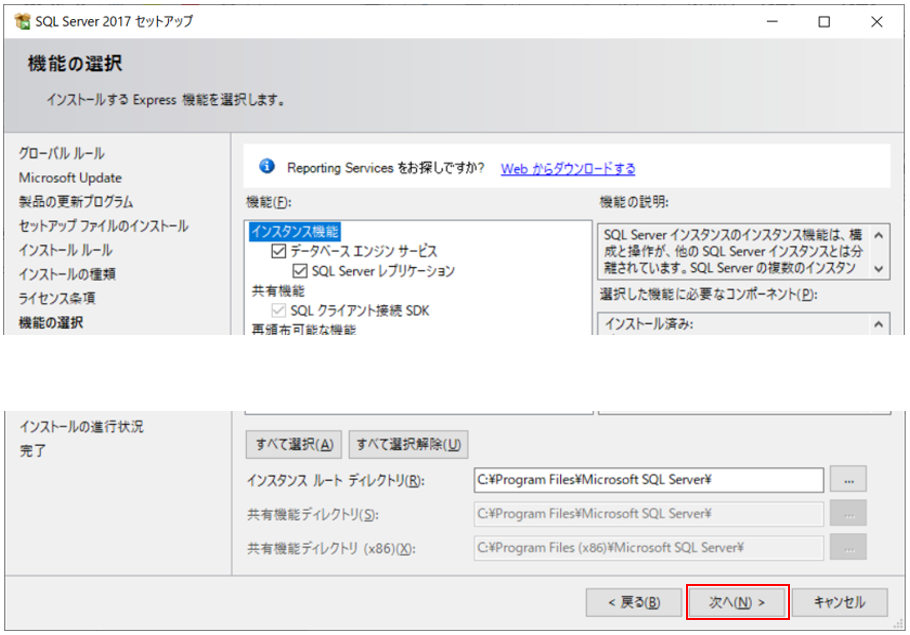The width and height of the screenshot is (910, 635).
Task: Click the SQL Server setup package icon
Action: 22,21
